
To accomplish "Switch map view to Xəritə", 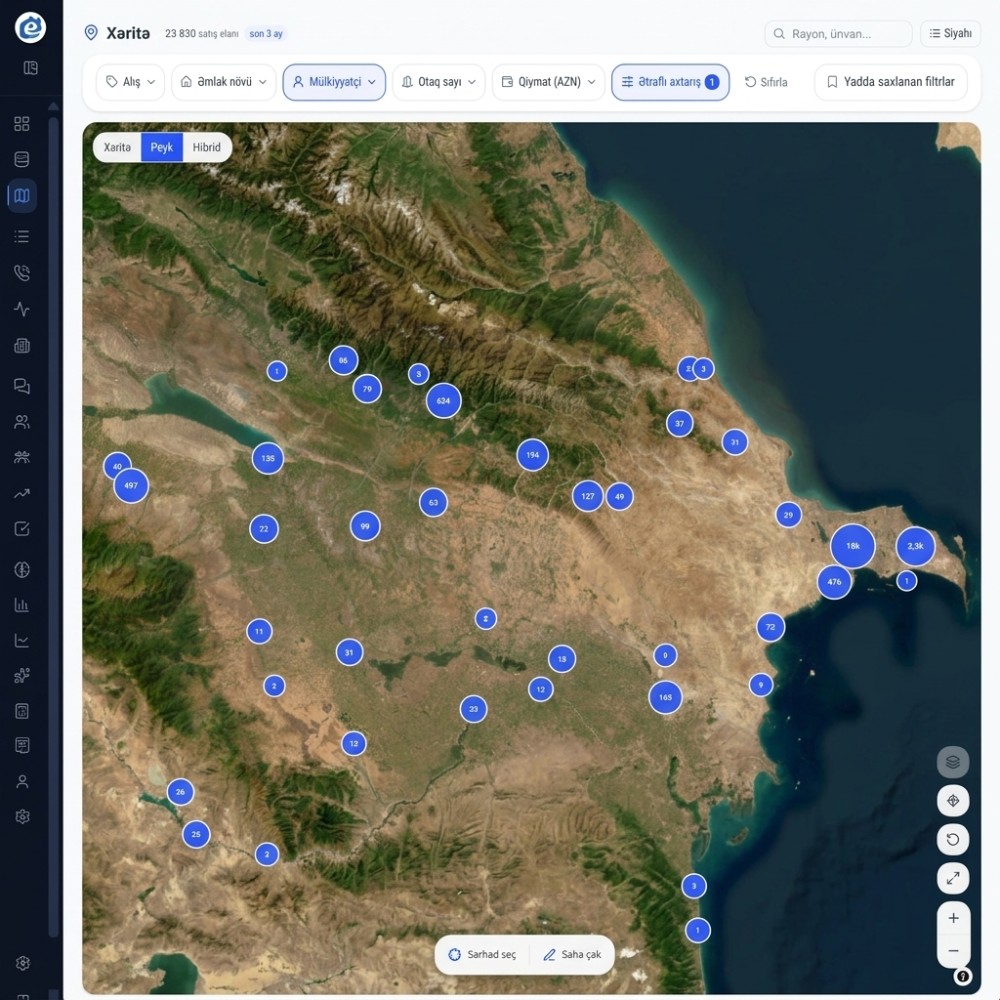I will (x=117, y=147).
